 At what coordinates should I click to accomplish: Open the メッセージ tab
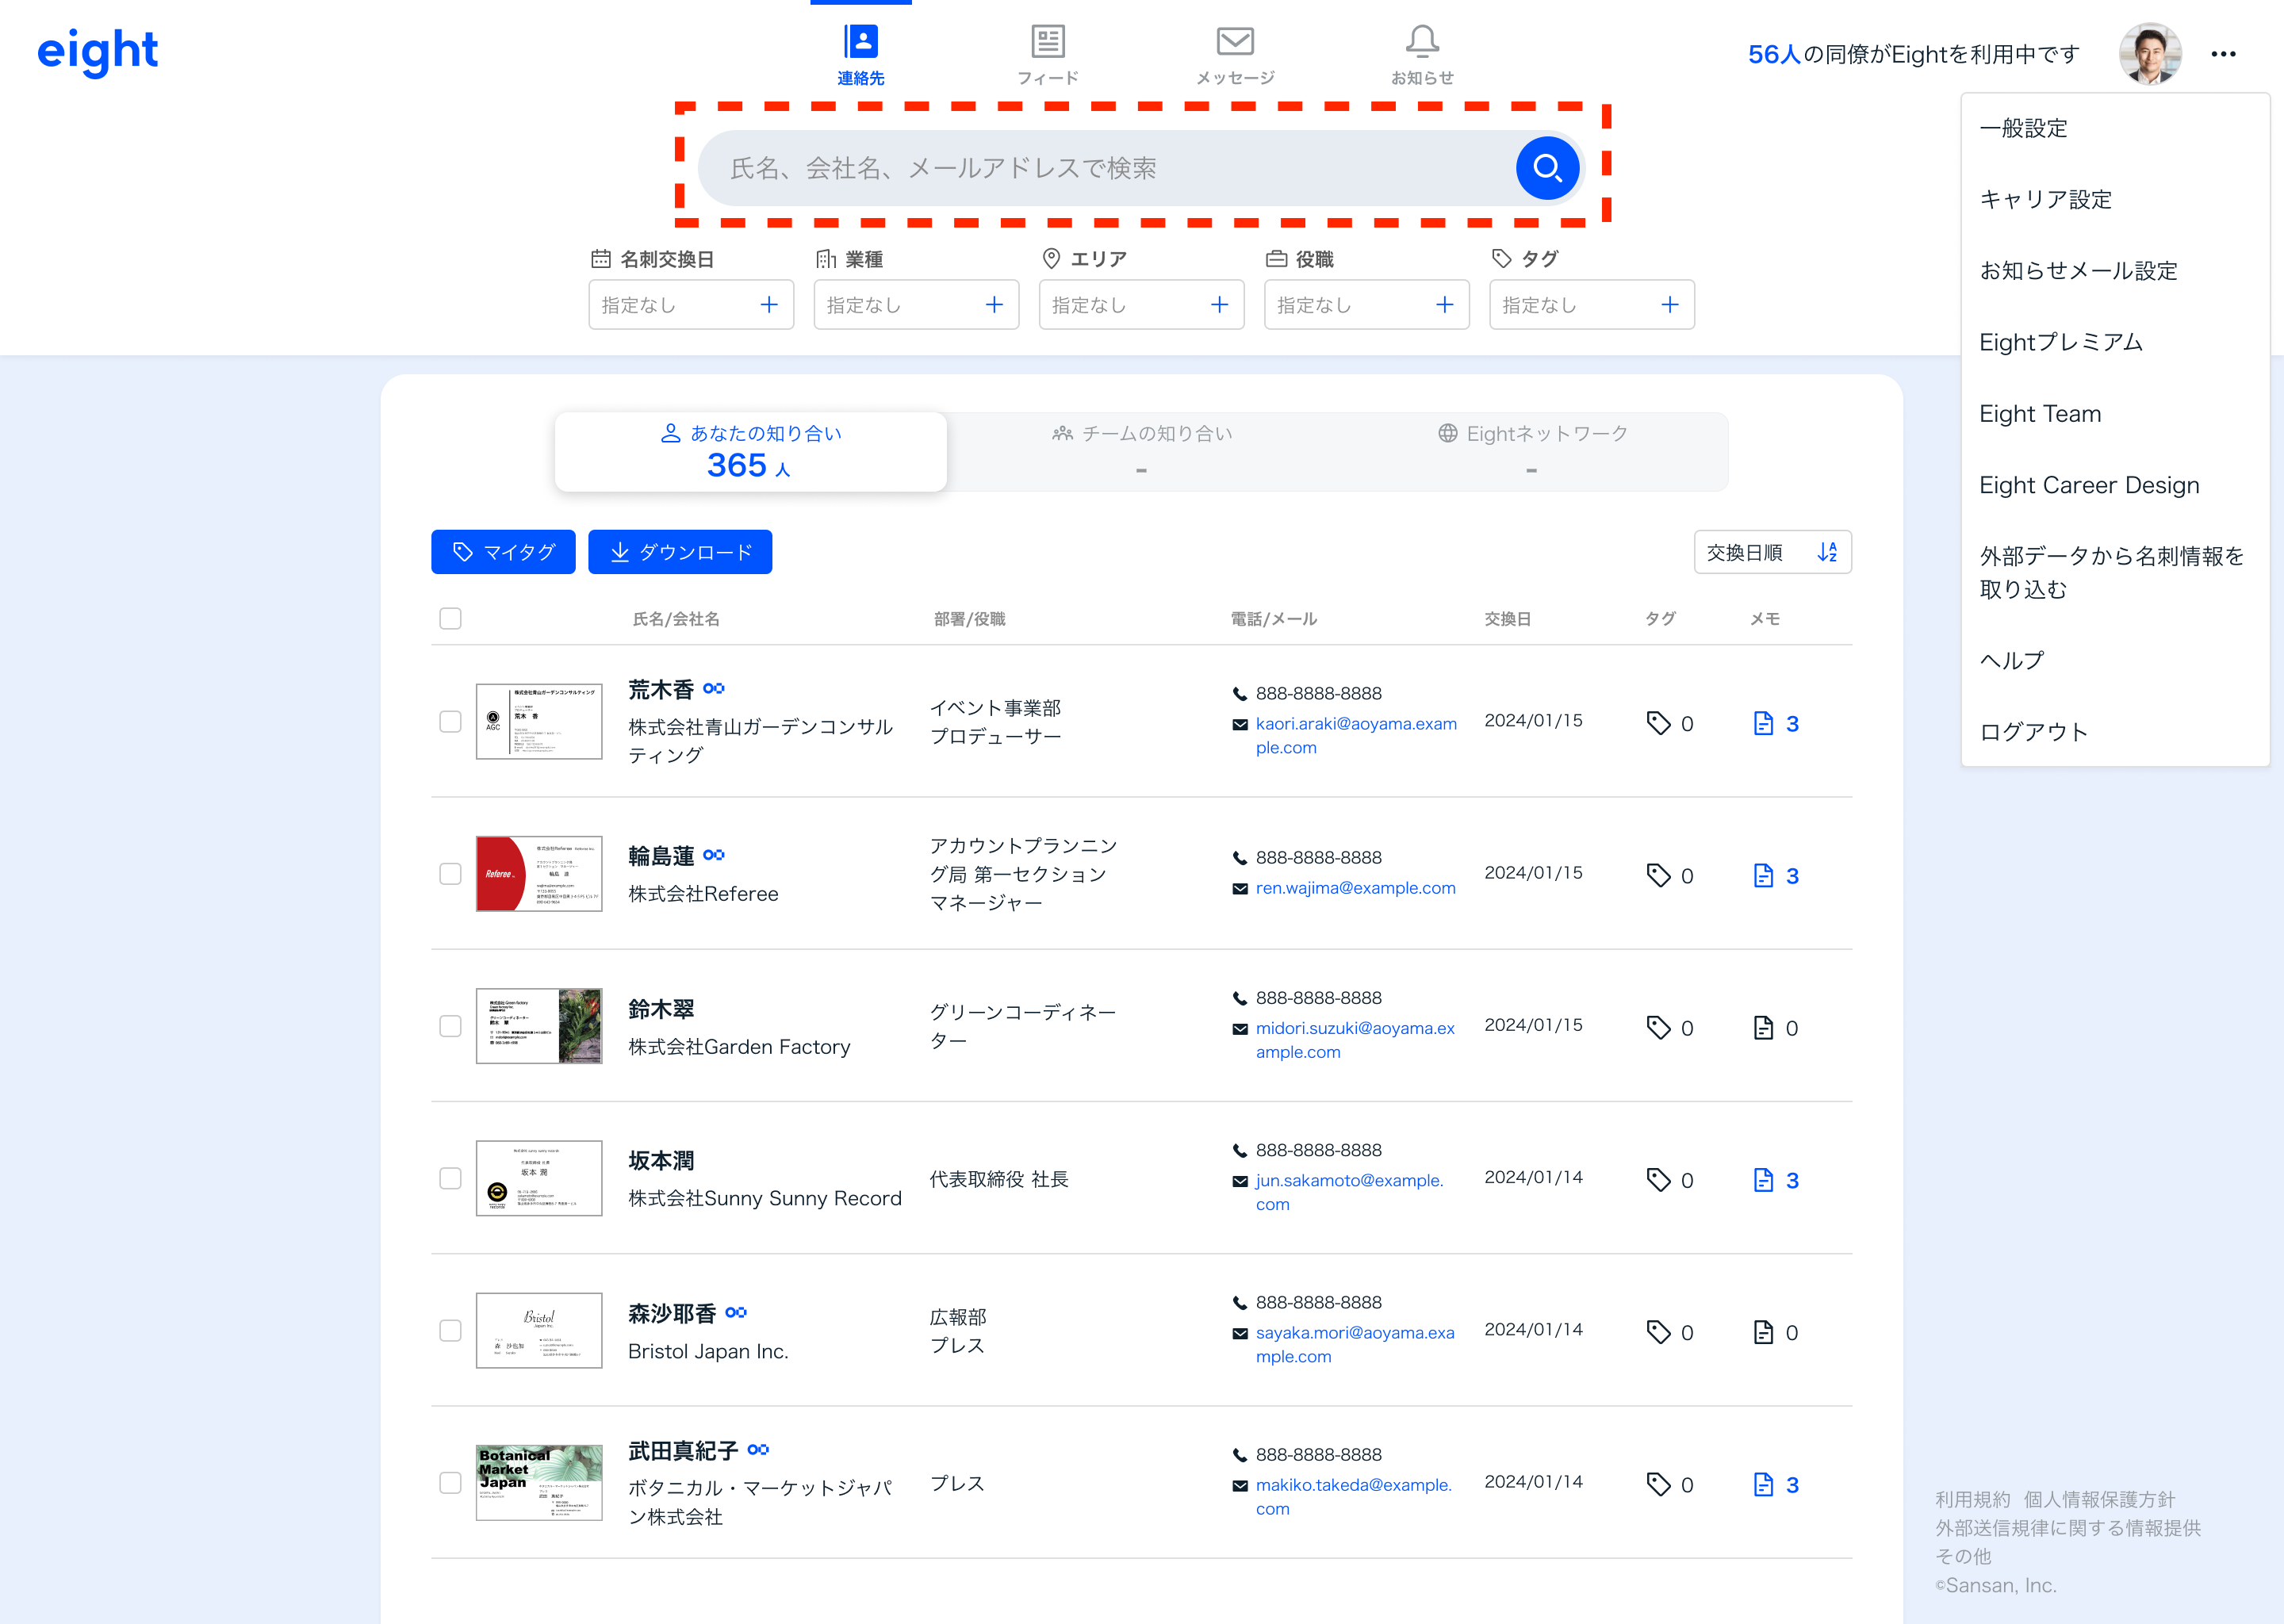click(x=1235, y=55)
